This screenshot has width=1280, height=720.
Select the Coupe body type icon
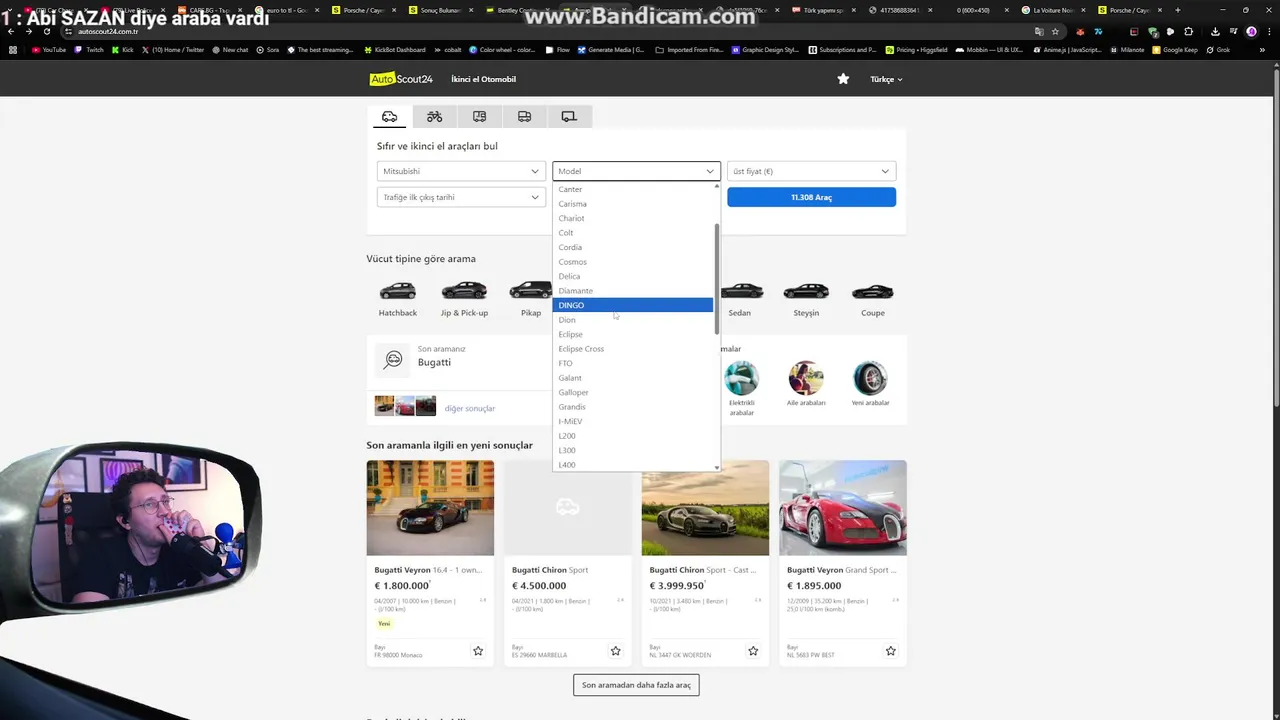(x=872, y=291)
